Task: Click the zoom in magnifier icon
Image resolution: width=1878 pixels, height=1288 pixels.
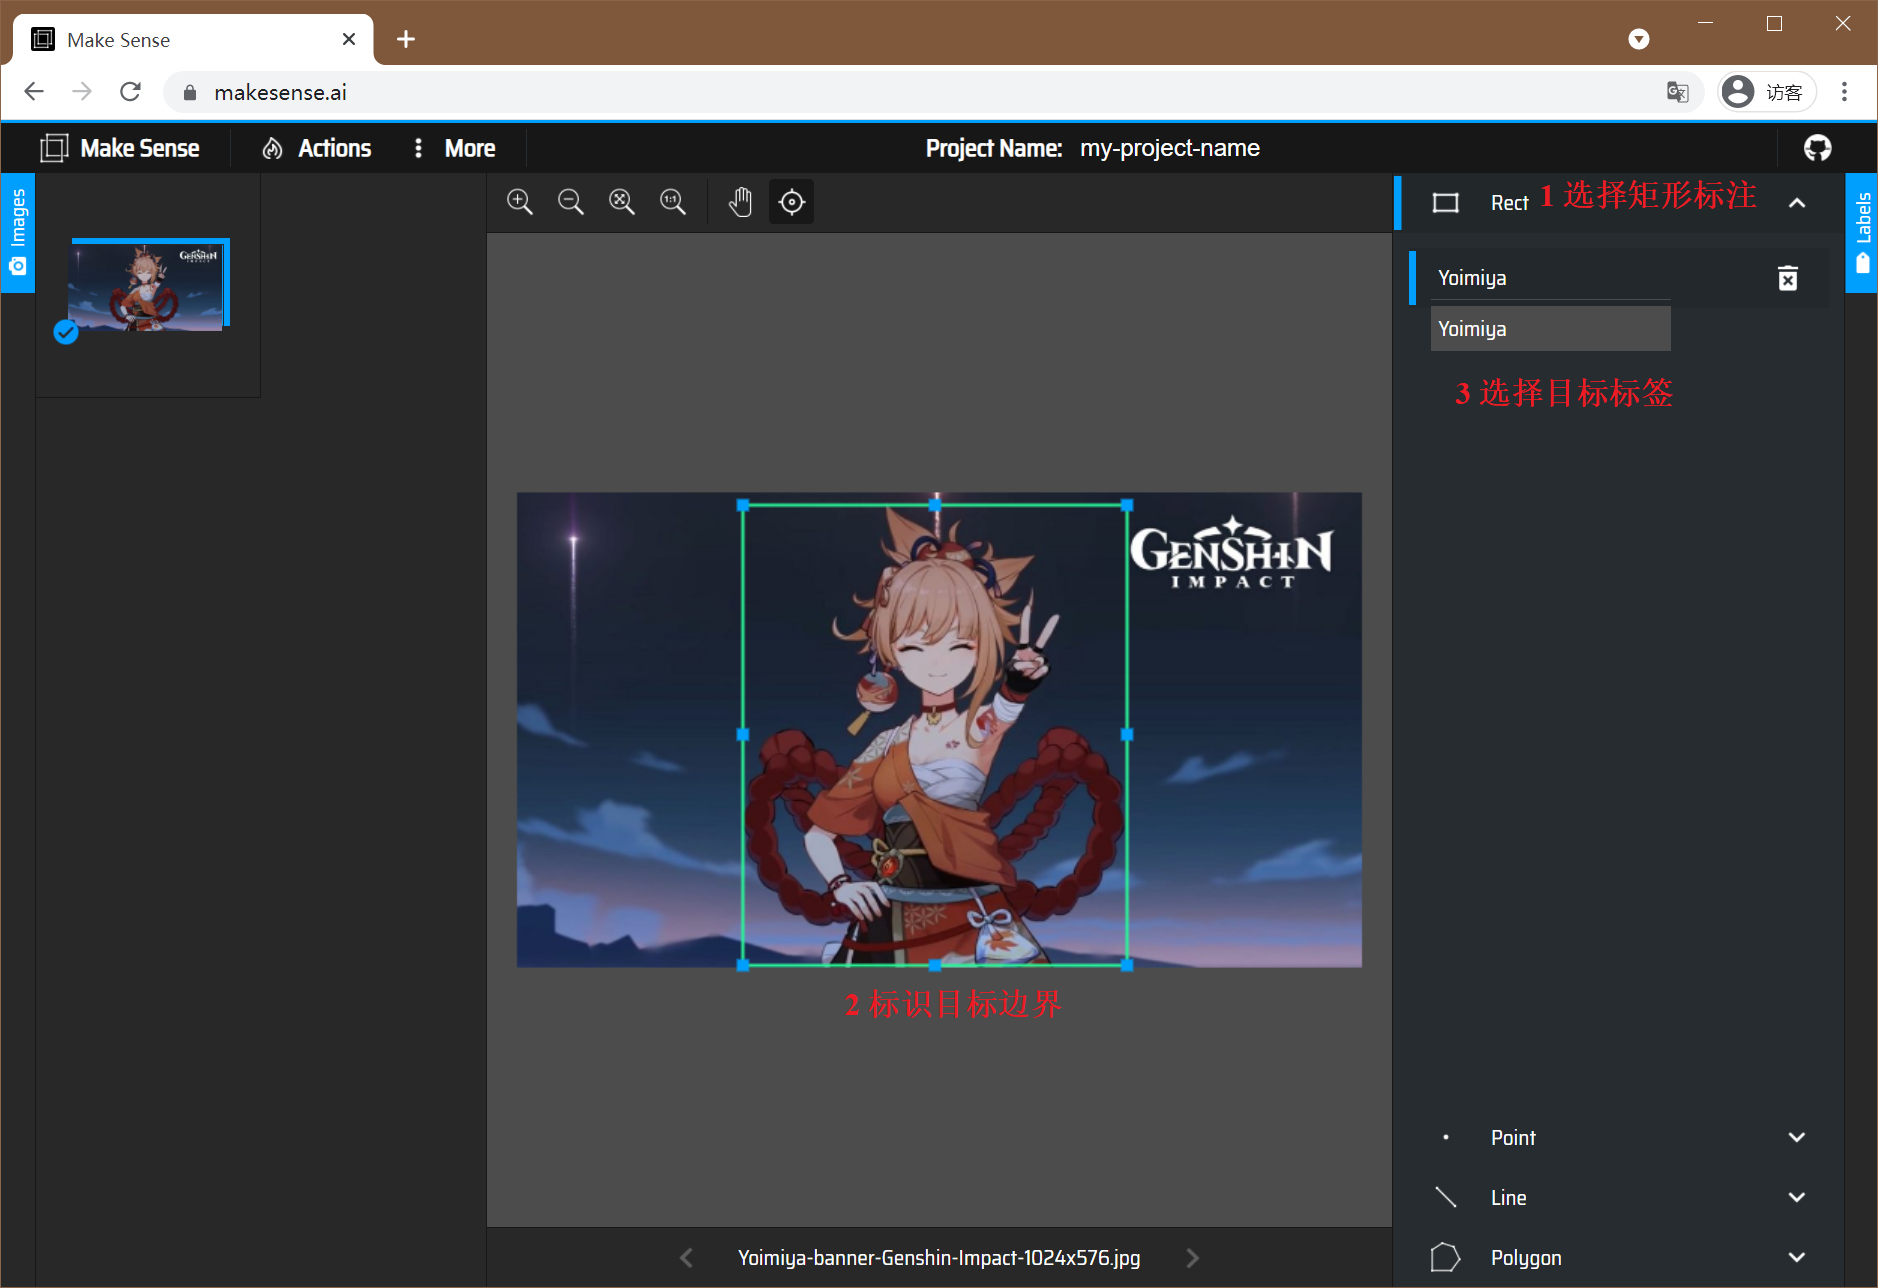Action: tap(520, 202)
